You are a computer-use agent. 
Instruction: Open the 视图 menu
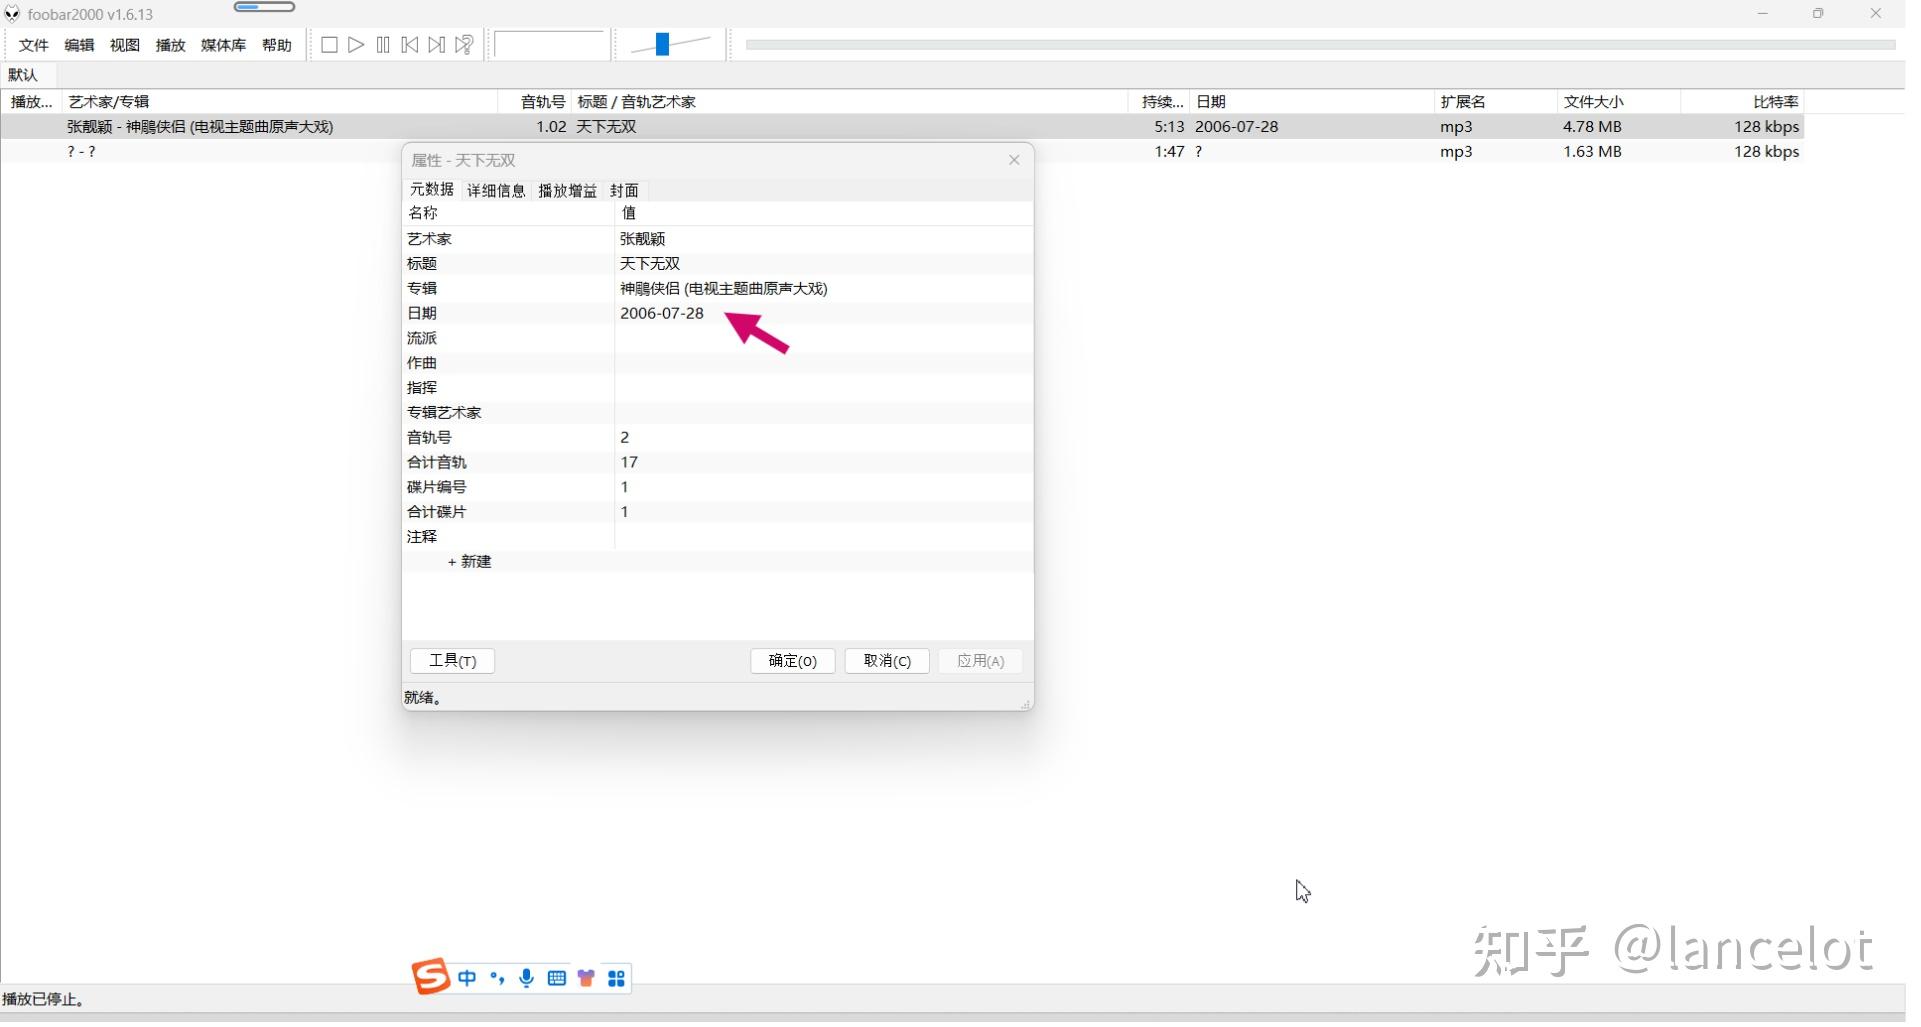[x=126, y=45]
